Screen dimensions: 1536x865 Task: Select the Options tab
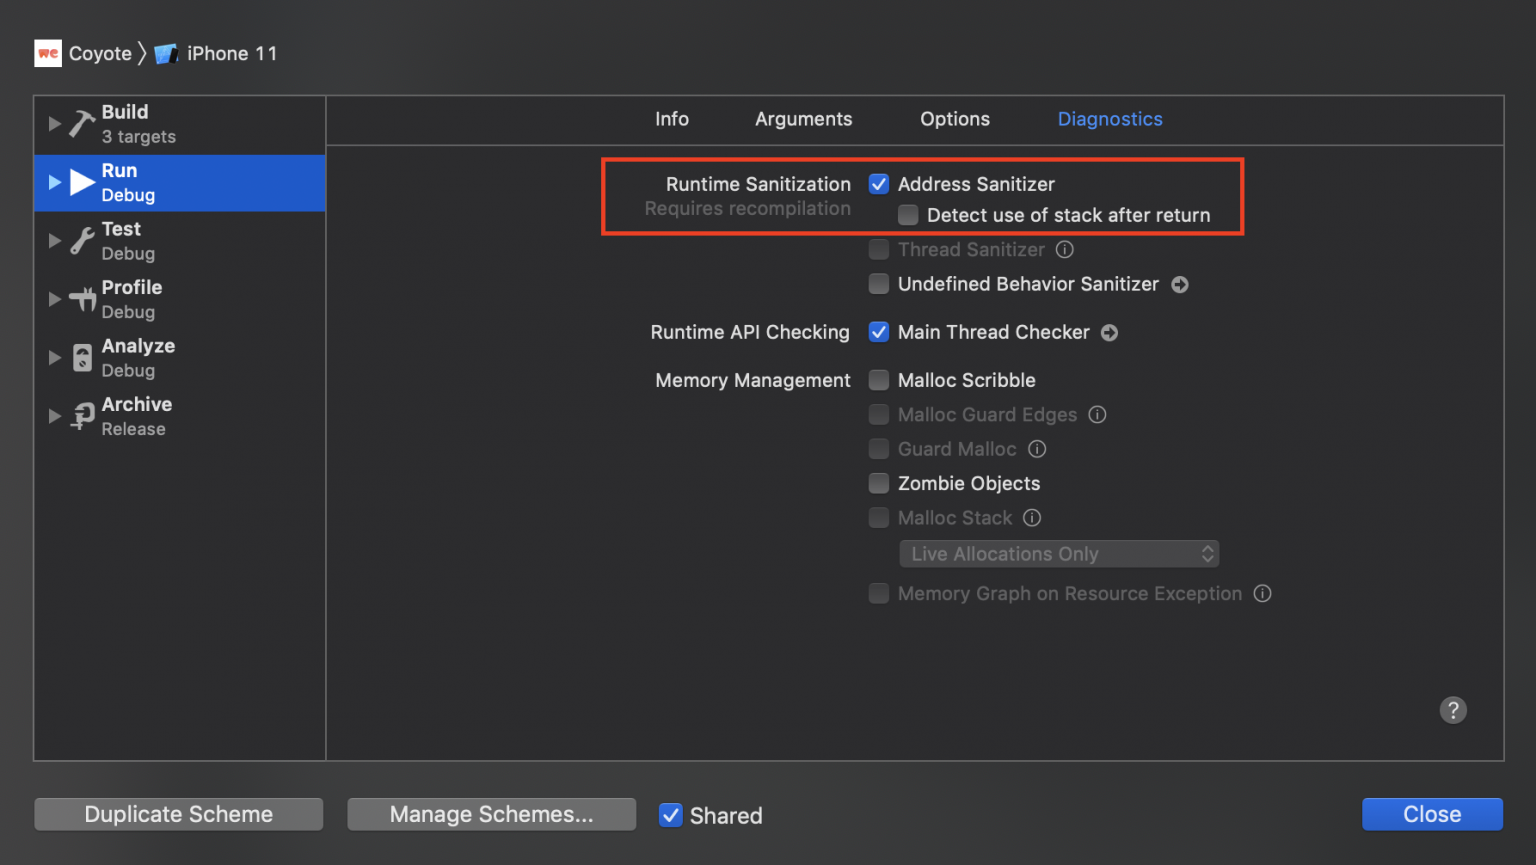tap(954, 119)
